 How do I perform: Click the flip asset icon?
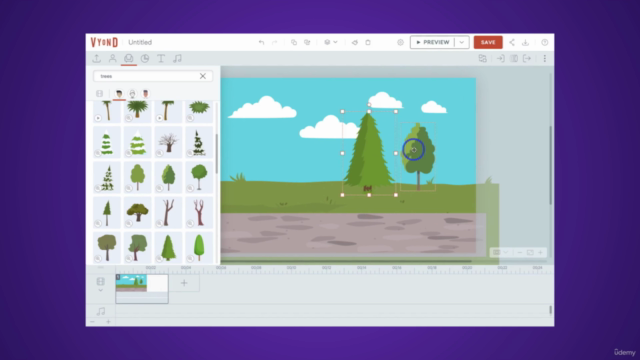355,42
